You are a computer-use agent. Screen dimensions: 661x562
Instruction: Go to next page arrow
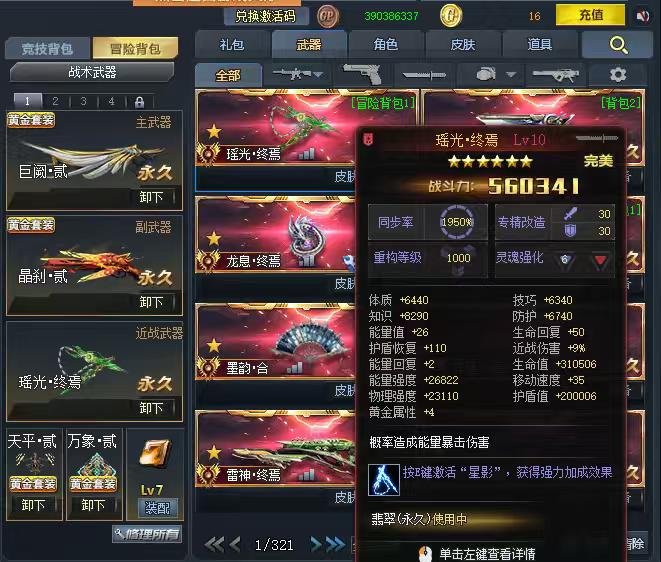pyautogui.click(x=316, y=544)
